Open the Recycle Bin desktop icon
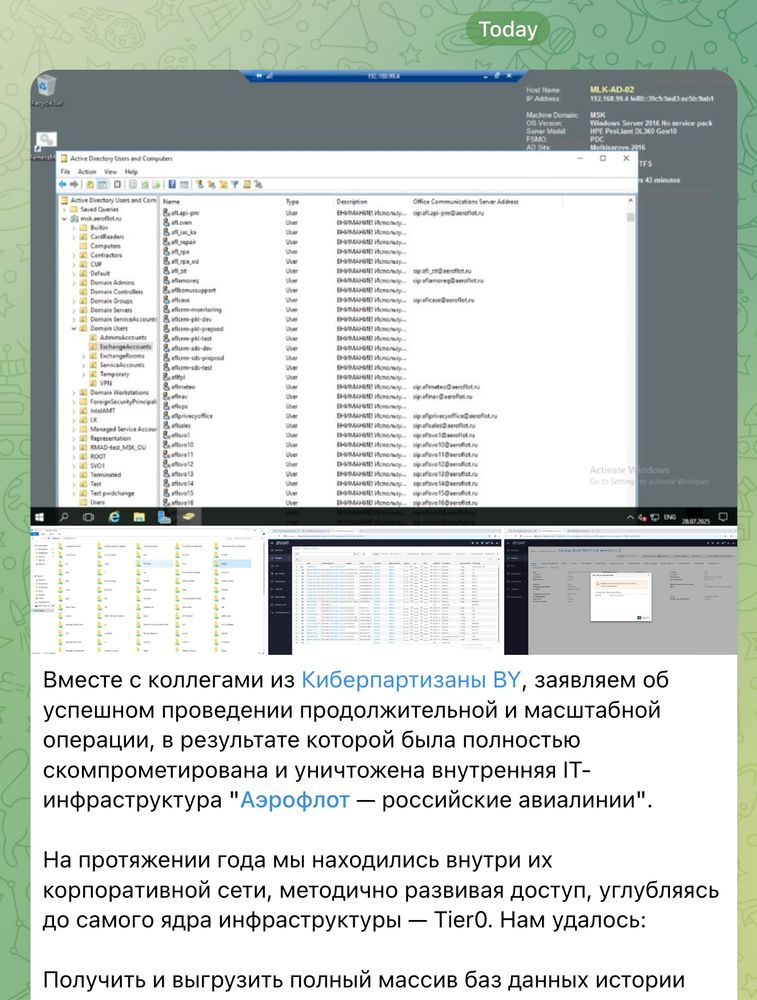The height and width of the screenshot is (1000, 757). point(46,90)
